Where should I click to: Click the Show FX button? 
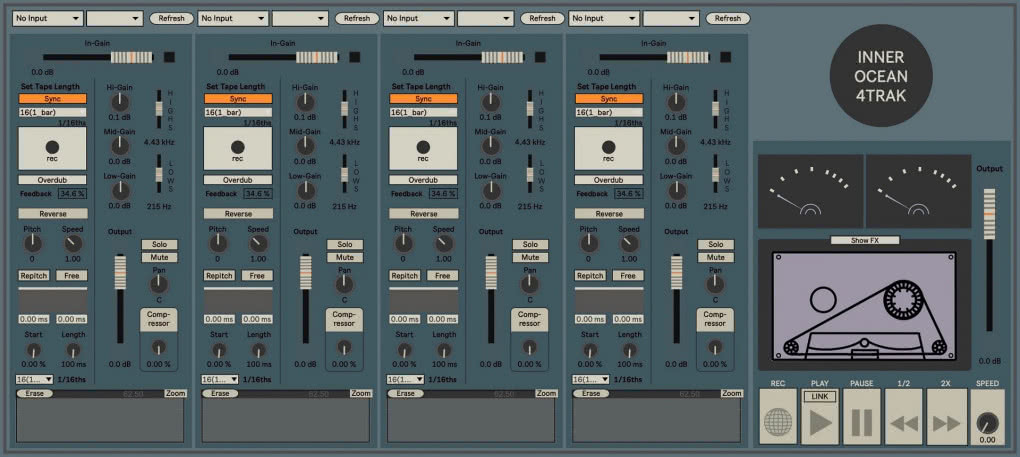pyautogui.click(x=865, y=240)
